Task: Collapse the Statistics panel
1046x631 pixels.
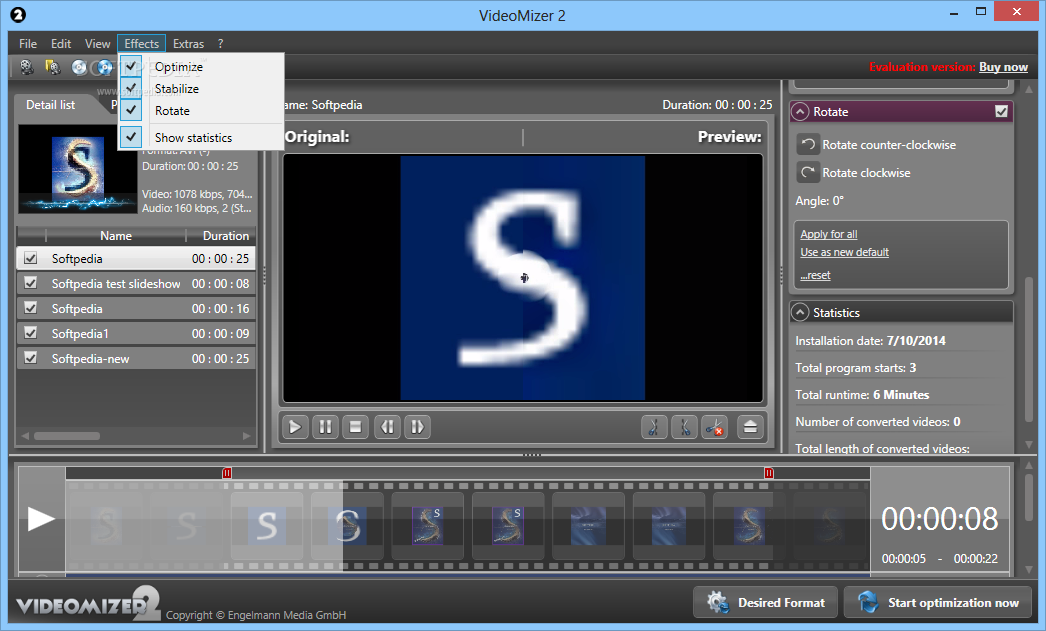Action: pyautogui.click(x=800, y=312)
